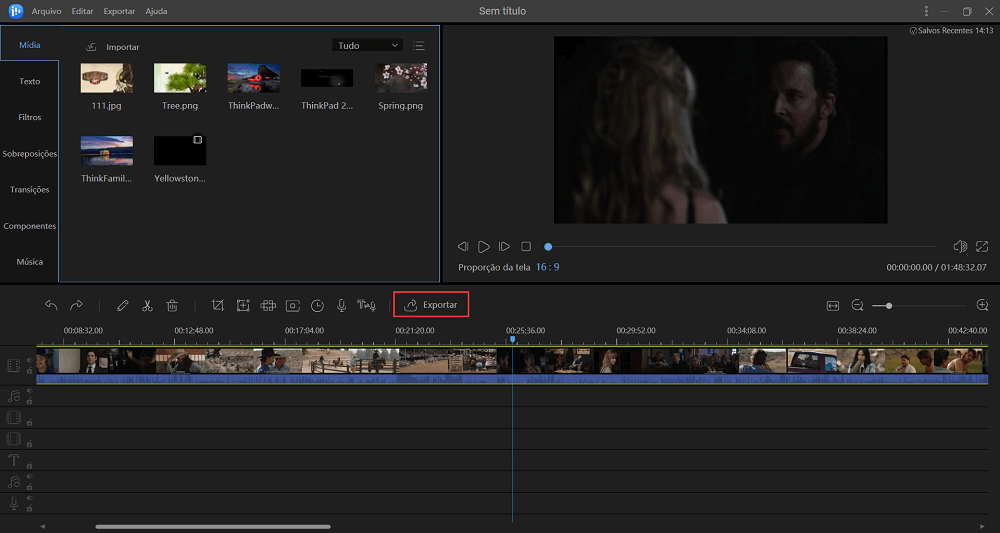
Task: Adjust the timeline zoom slider
Action: (919, 306)
